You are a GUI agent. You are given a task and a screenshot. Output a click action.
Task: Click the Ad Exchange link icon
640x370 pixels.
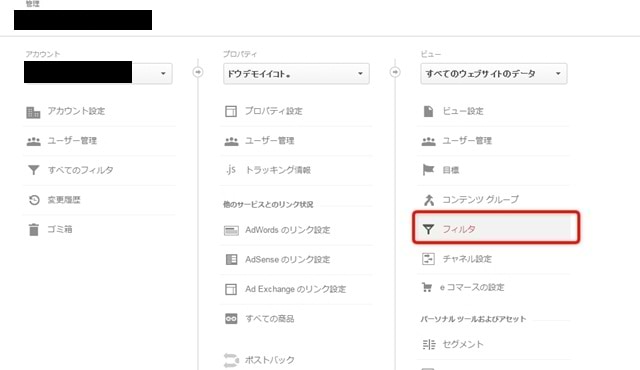pos(231,289)
